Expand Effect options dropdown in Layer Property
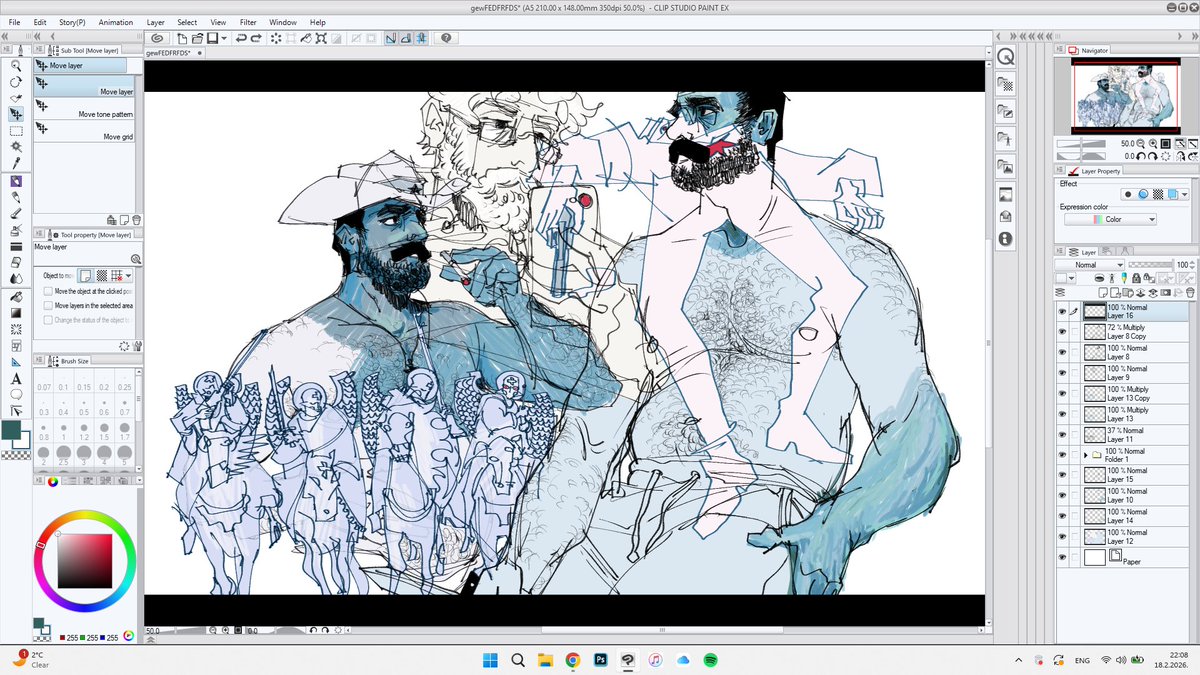Screen dimensions: 1200x675 (1187, 195)
